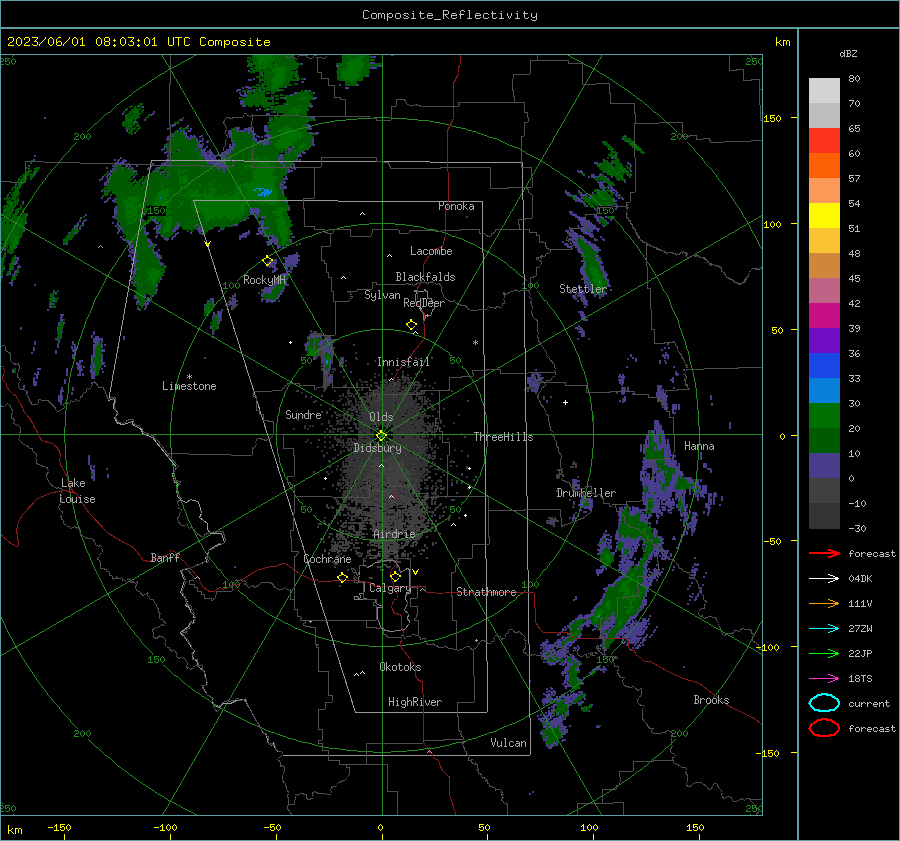Click the Limestone label

[189, 386]
